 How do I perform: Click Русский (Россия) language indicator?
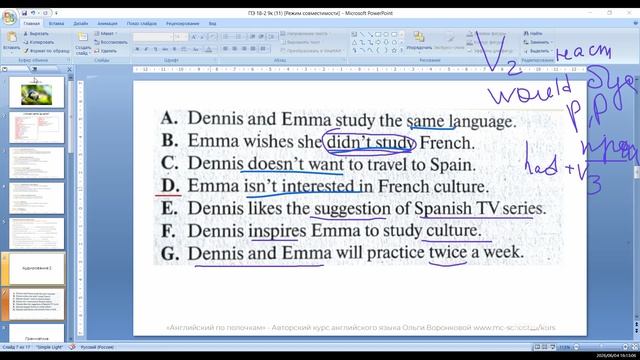(x=97, y=347)
